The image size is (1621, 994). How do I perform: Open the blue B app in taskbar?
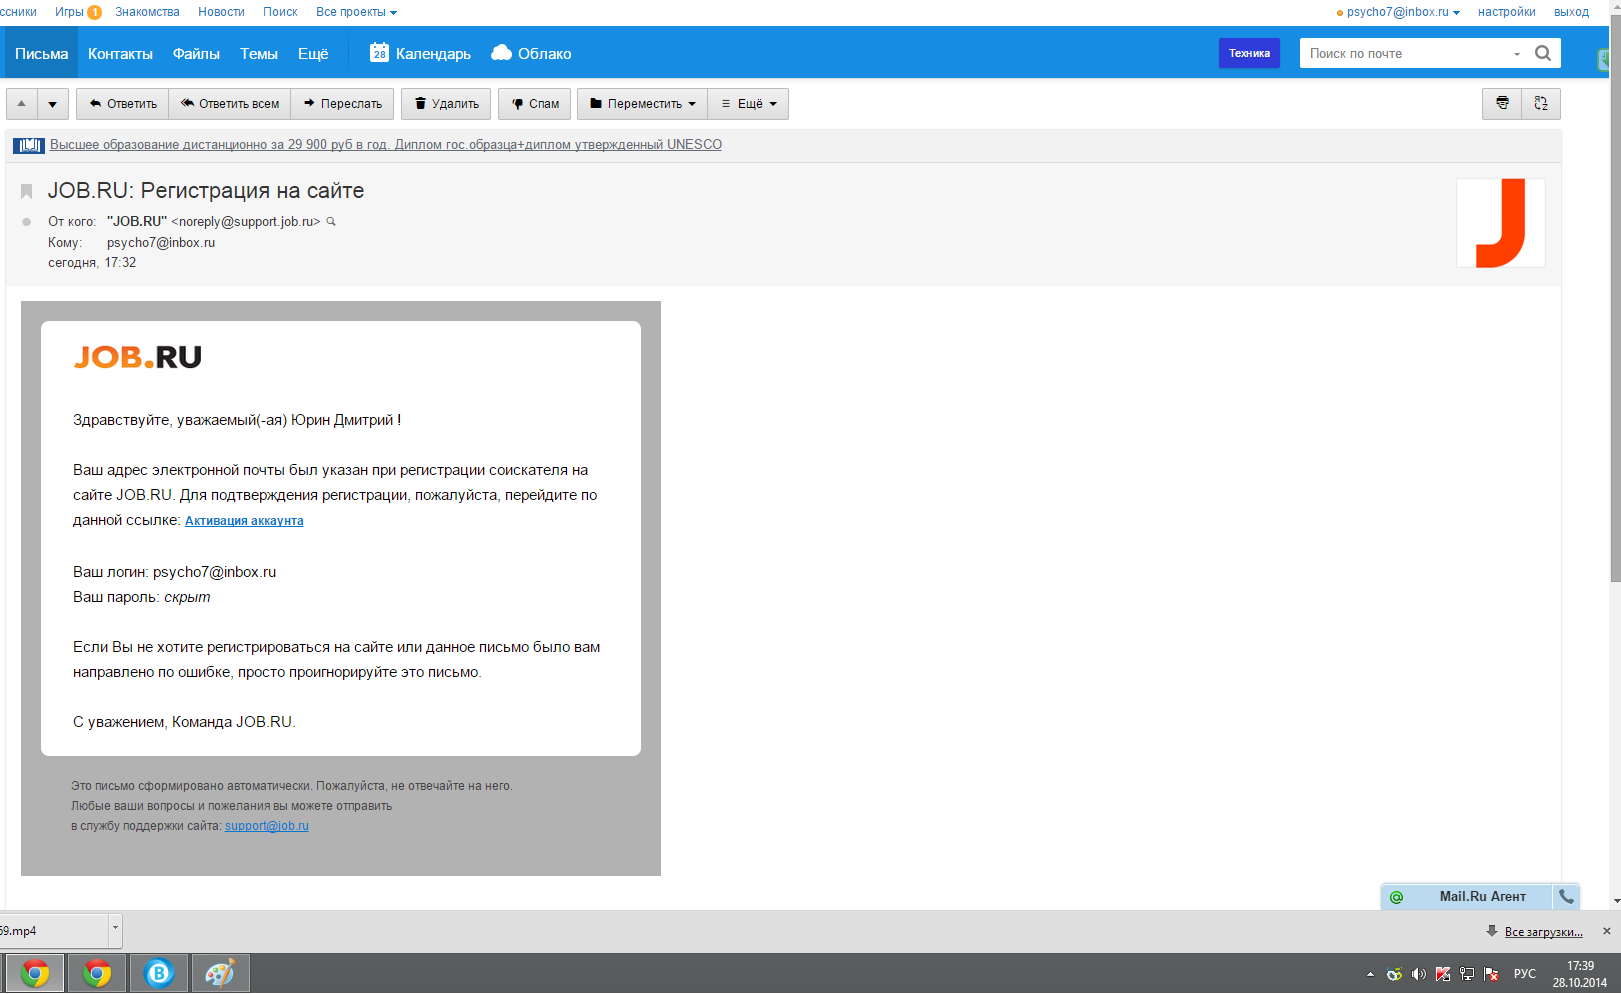coord(159,973)
